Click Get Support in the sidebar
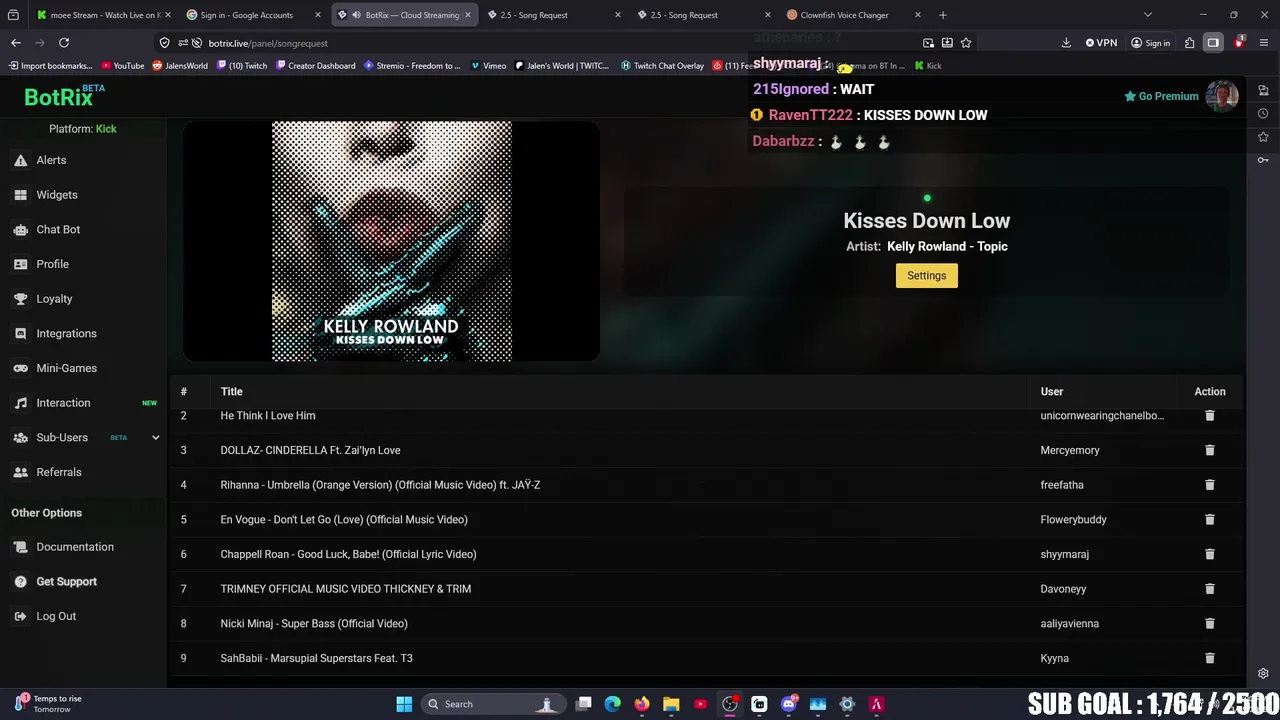 [x=66, y=582]
